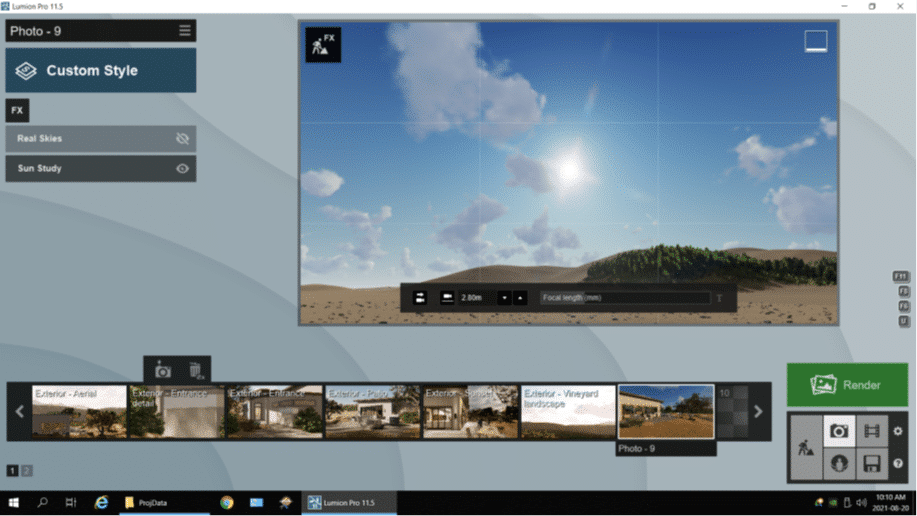Viewport: 917px width, 516px height.
Task: Open the Build with FX mode in preview
Action: coord(323,45)
